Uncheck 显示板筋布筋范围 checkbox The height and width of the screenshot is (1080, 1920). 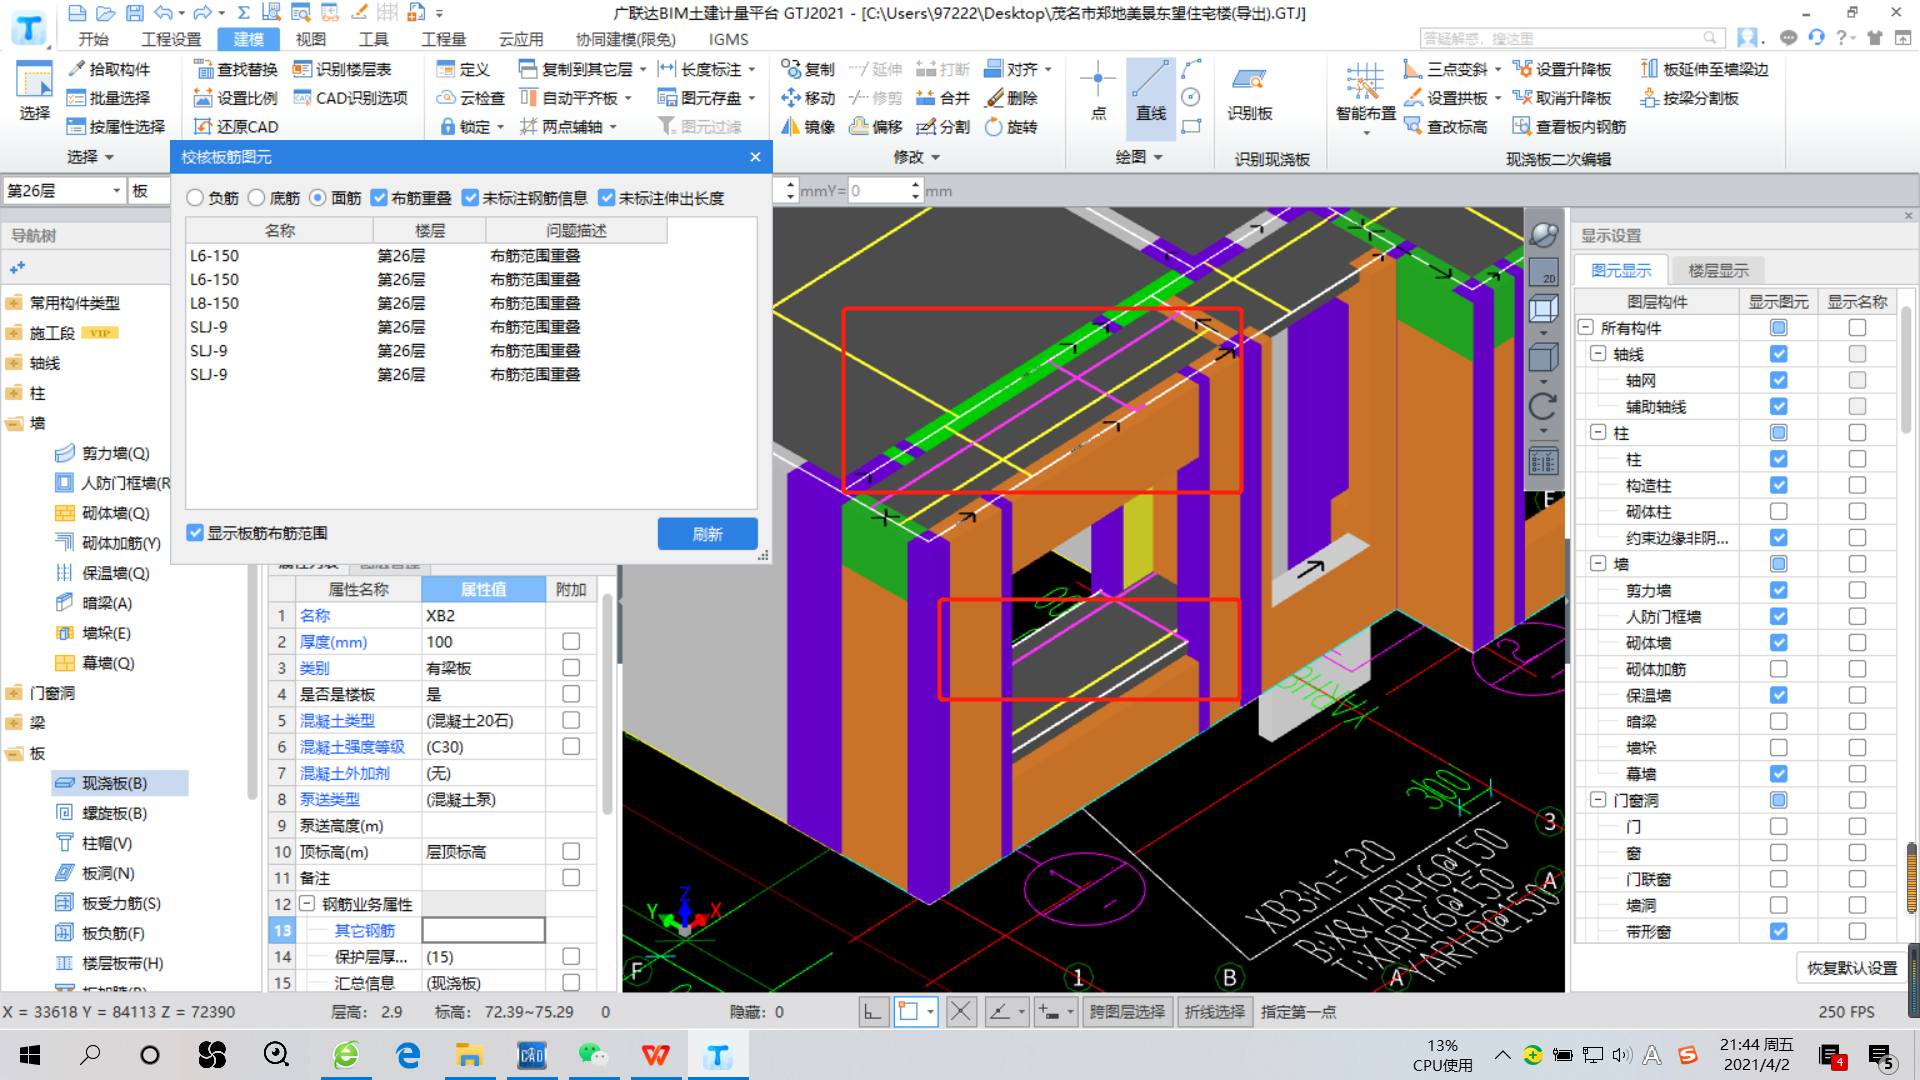coord(196,533)
